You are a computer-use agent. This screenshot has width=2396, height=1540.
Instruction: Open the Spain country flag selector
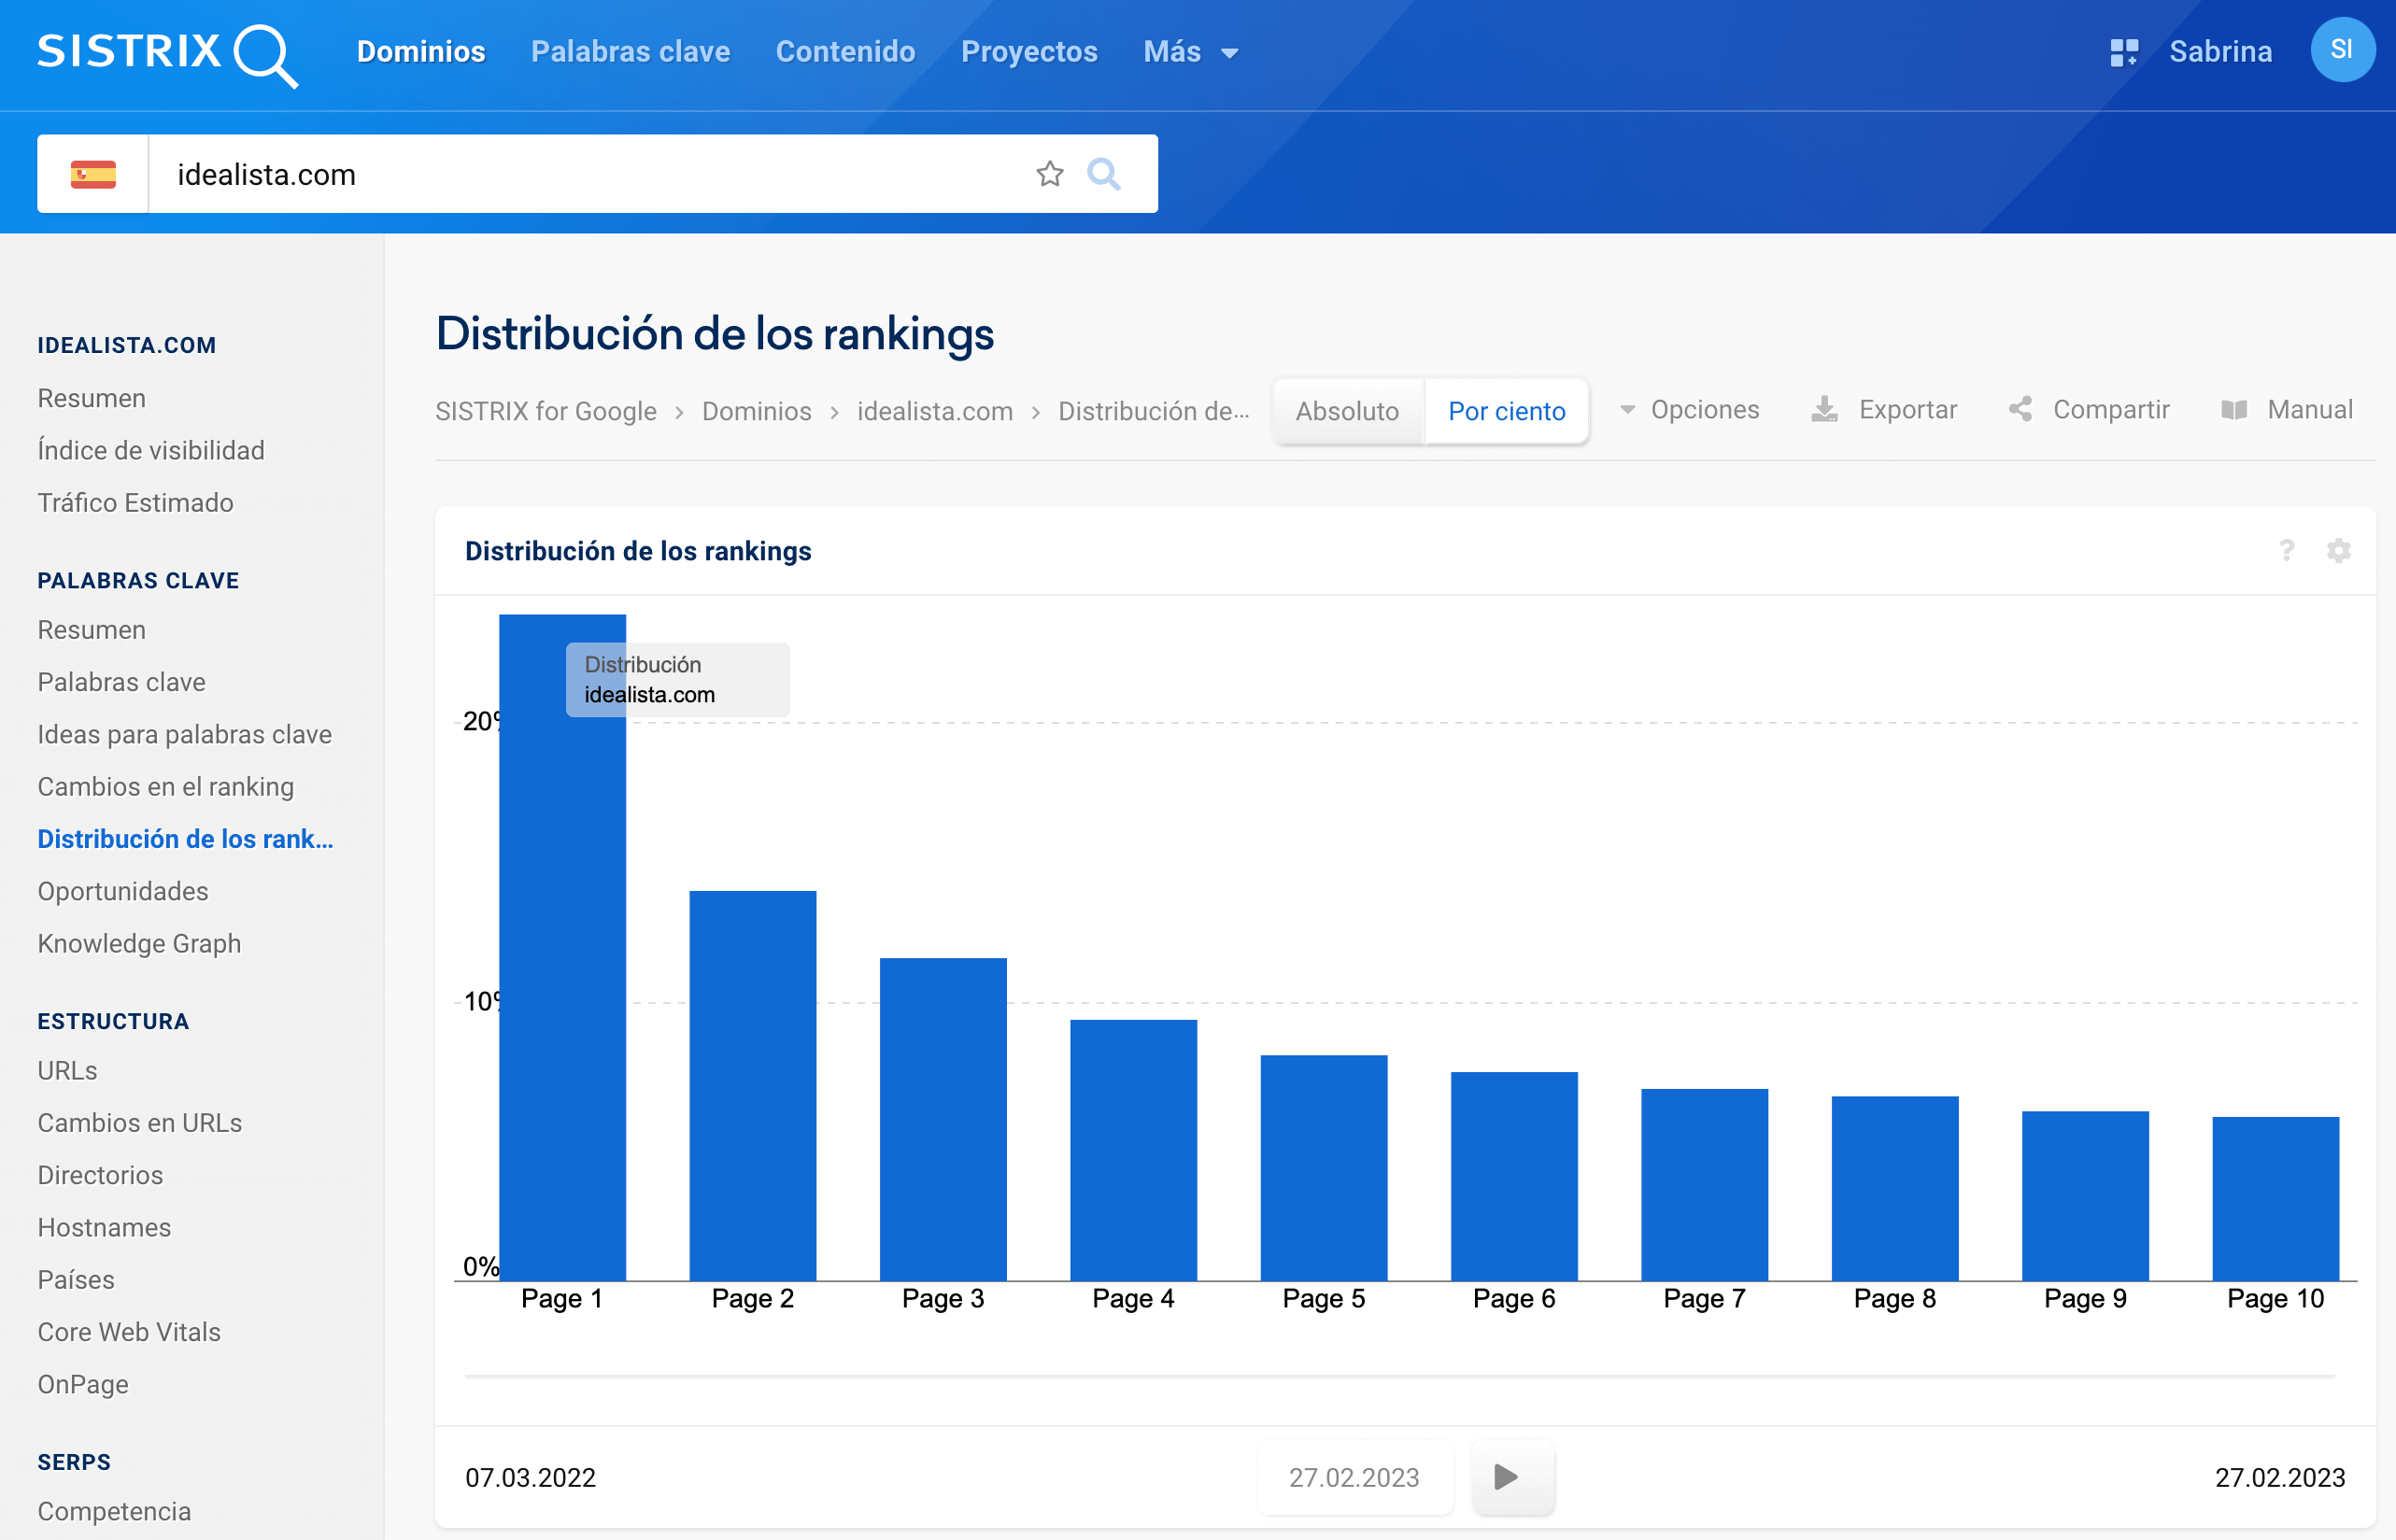[93, 174]
